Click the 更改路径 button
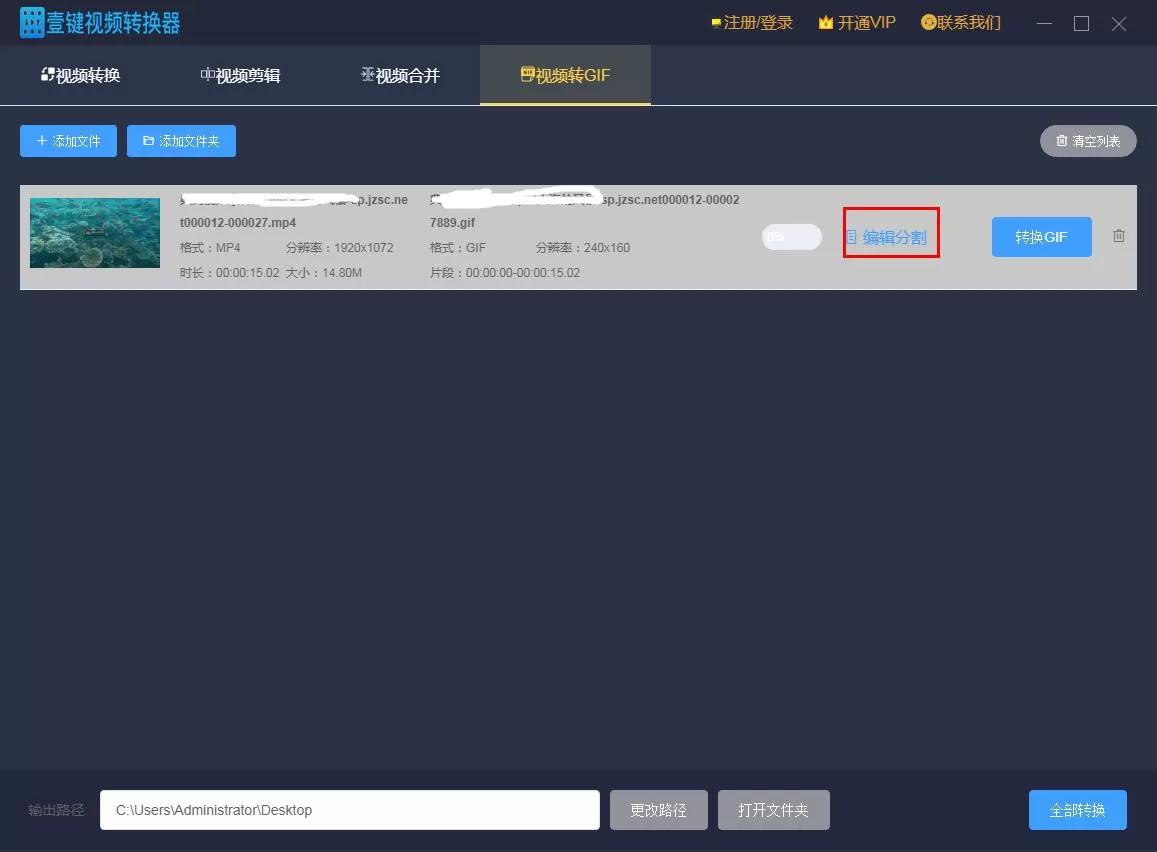This screenshot has height=852, width=1157. tap(658, 810)
